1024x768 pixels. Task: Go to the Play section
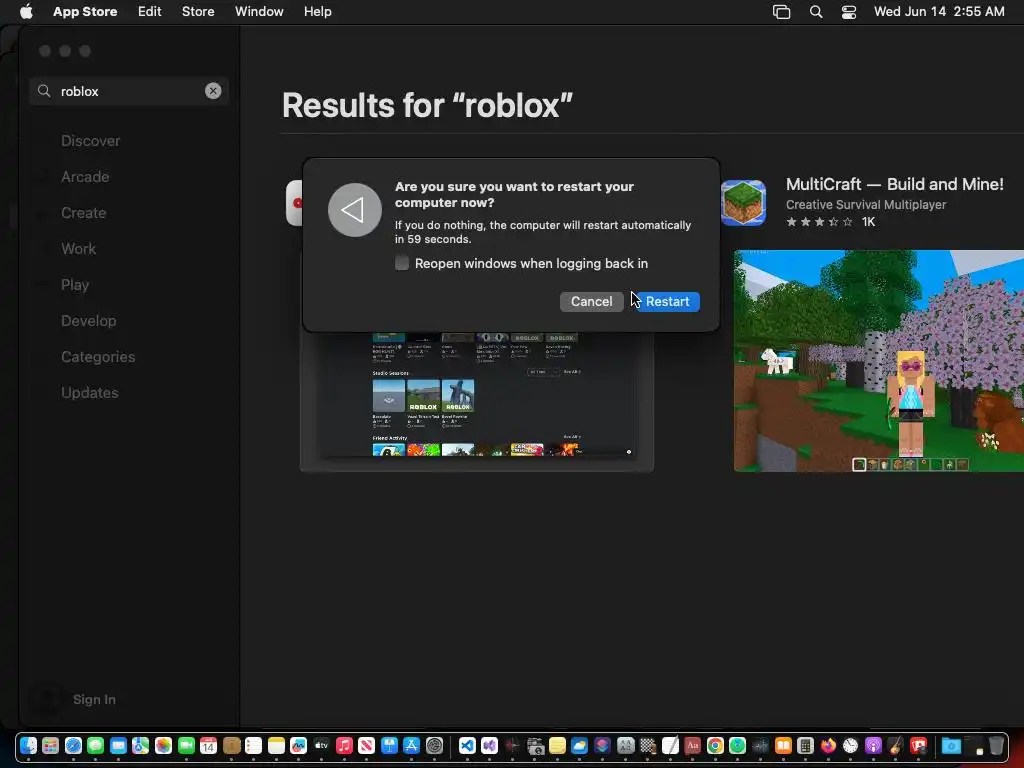[x=75, y=285]
